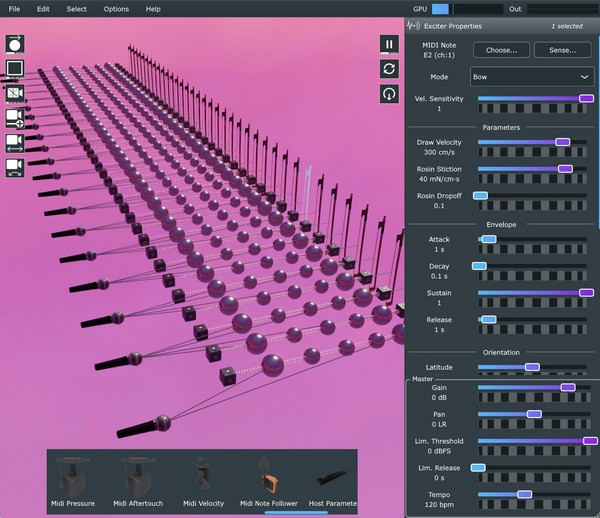Click the camera rotate icon
Screen dimensions: 600x518
pyautogui.click(x=15, y=167)
